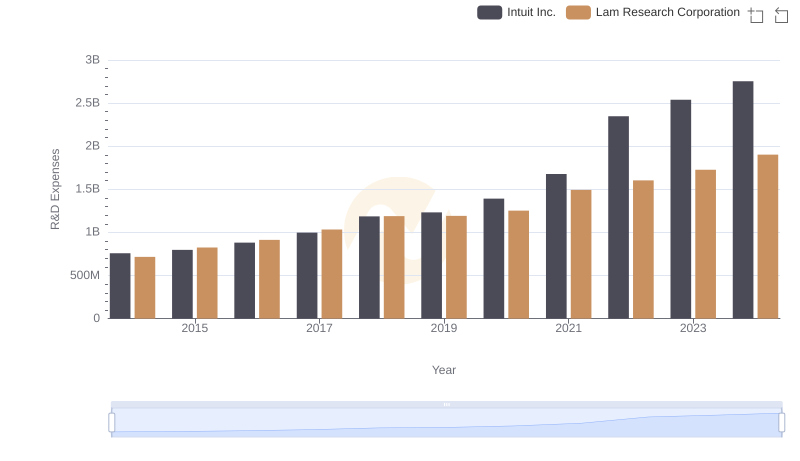Click the 2.5B y-axis label

click(88, 103)
